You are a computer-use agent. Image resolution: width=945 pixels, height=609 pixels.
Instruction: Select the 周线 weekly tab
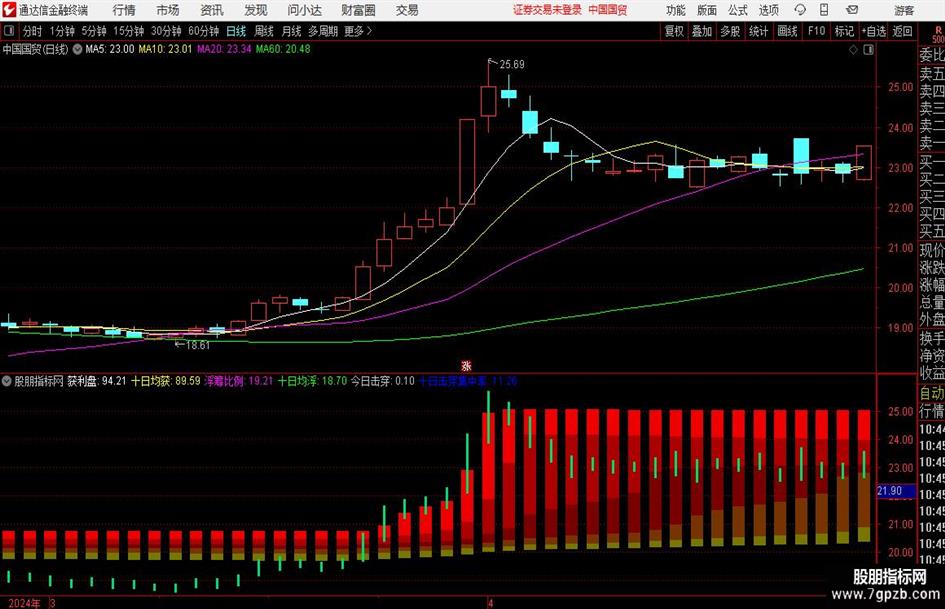pos(264,31)
